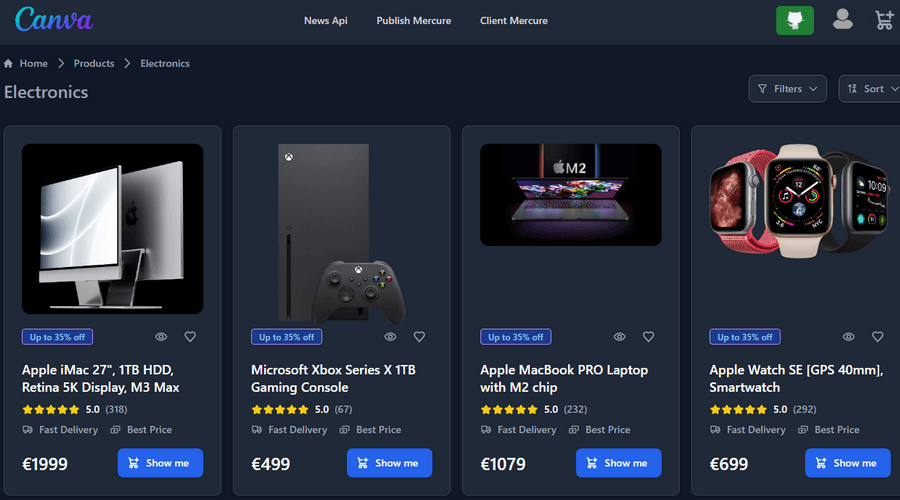Screen dimensions: 900x500
Task: Click heart icon on Apple MacBook PRO
Action: [648, 337]
